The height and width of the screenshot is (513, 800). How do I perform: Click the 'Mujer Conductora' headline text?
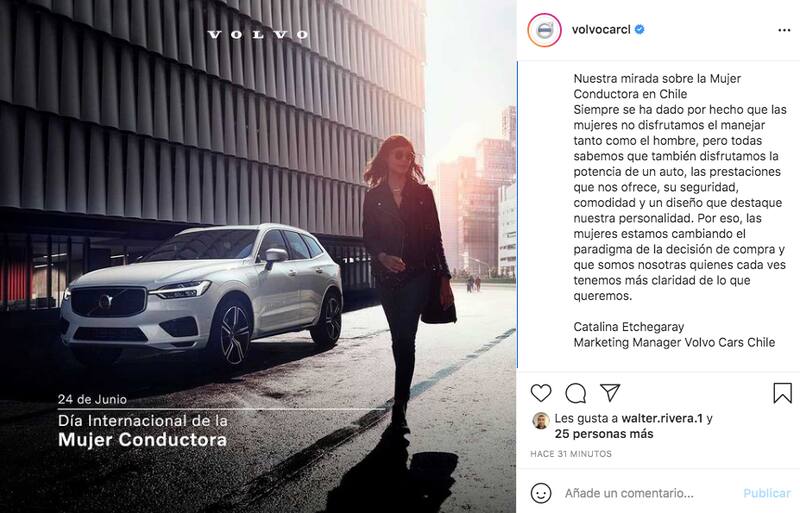[x=142, y=440]
